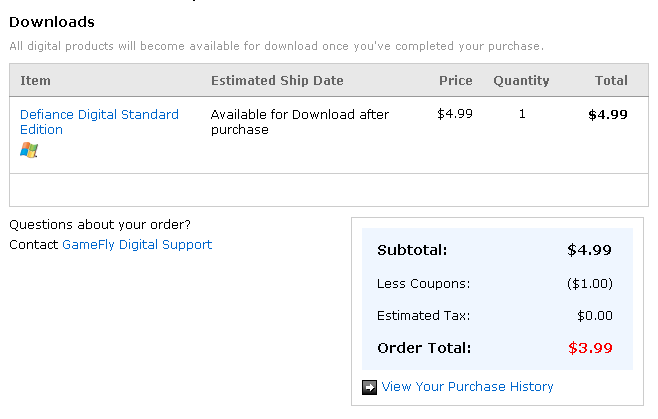
Task: Click the bold row total $4.99
Action: [x=608, y=114]
